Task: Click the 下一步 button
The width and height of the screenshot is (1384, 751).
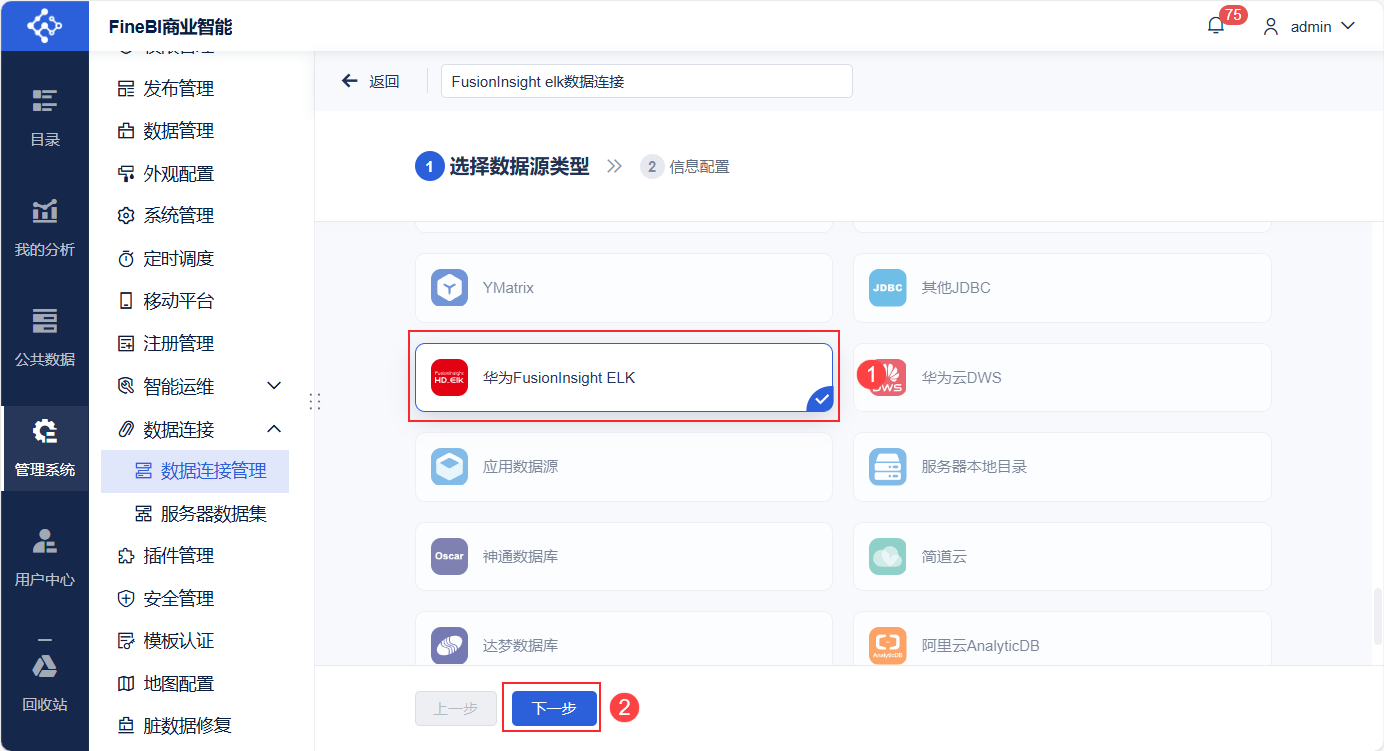Action: pos(554,708)
